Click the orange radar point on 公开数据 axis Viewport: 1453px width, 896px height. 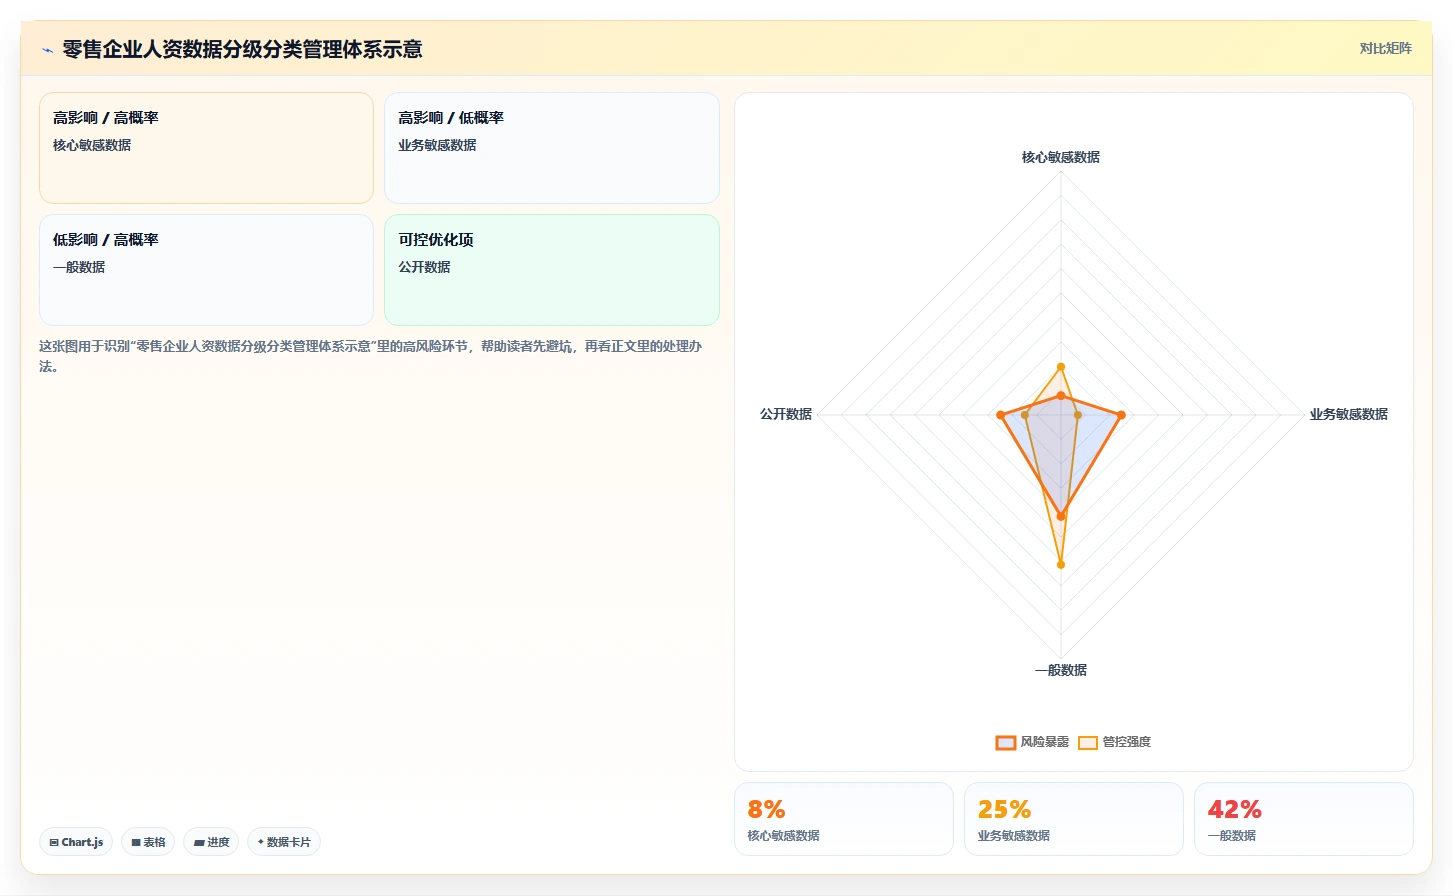(x=1000, y=415)
